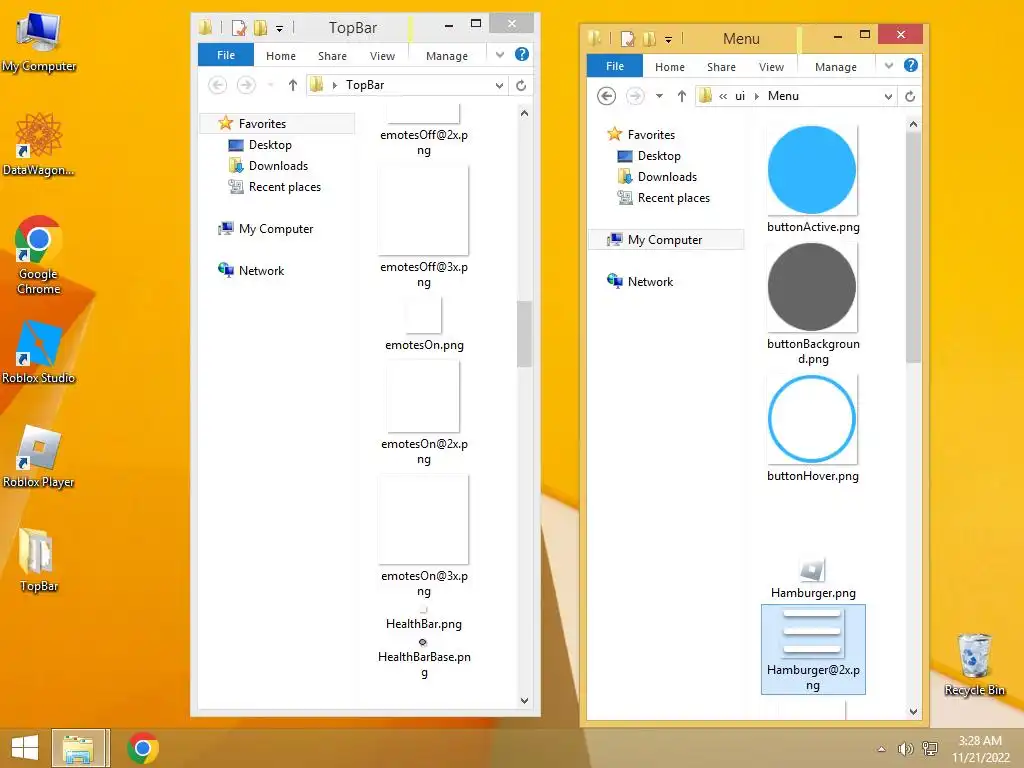Click Menu window vertical scrollbar thumb

click(913, 246)
